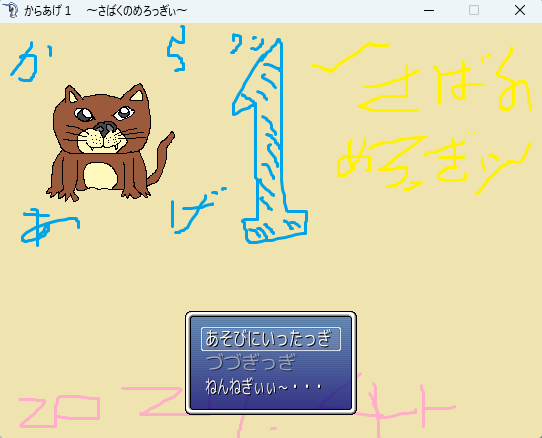Click the からあげ1 window title text
Image resolution: width=542 pixels, height=438 pixels.
(x=105, y=11)
